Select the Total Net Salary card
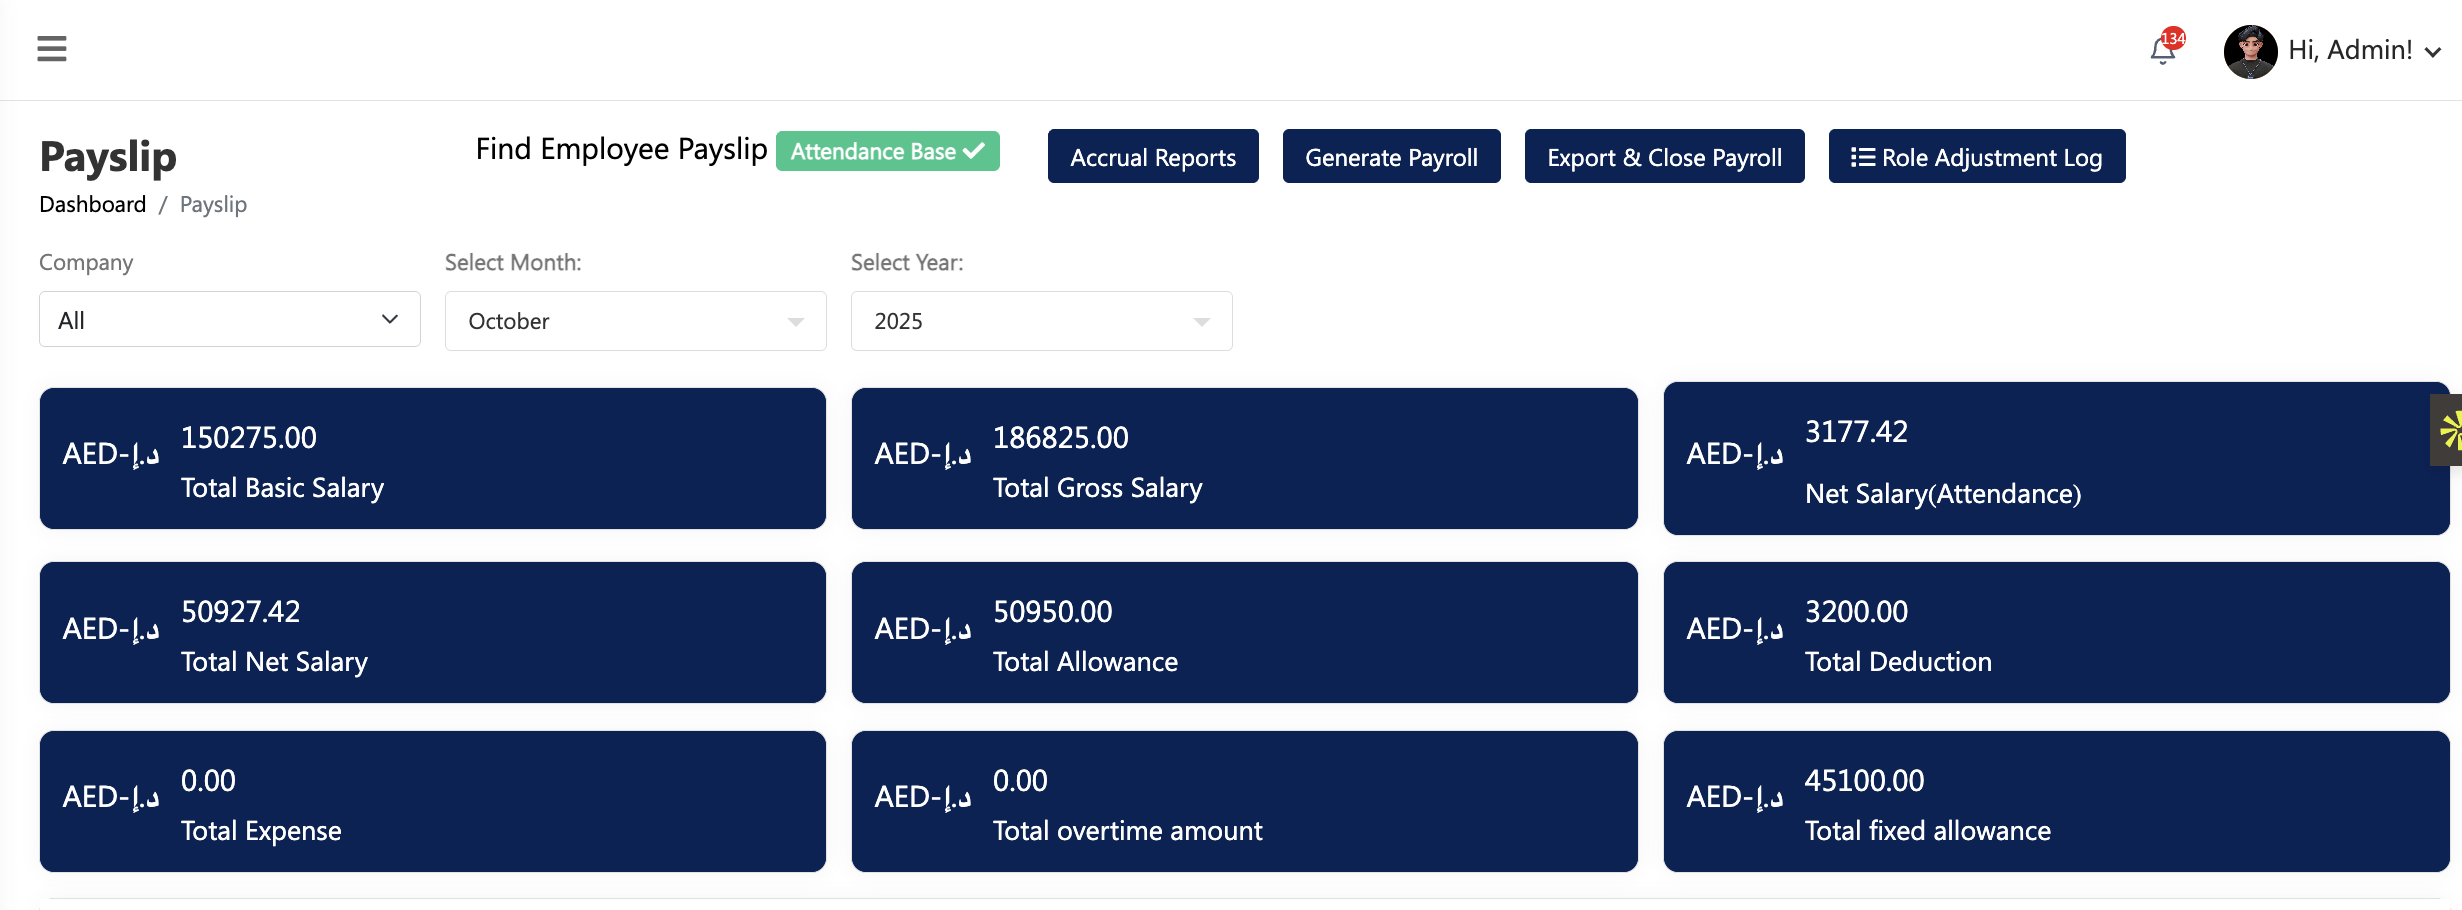 [432, 633]
